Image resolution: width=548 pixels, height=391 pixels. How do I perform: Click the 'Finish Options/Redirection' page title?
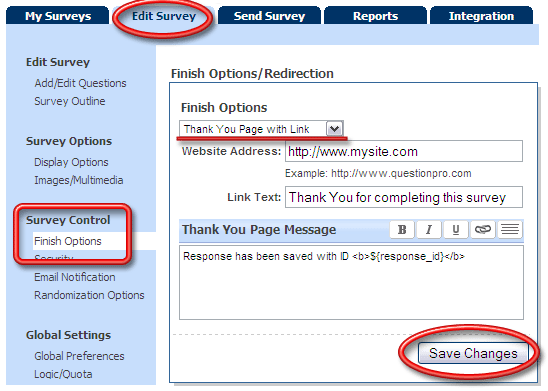(252, 73)
